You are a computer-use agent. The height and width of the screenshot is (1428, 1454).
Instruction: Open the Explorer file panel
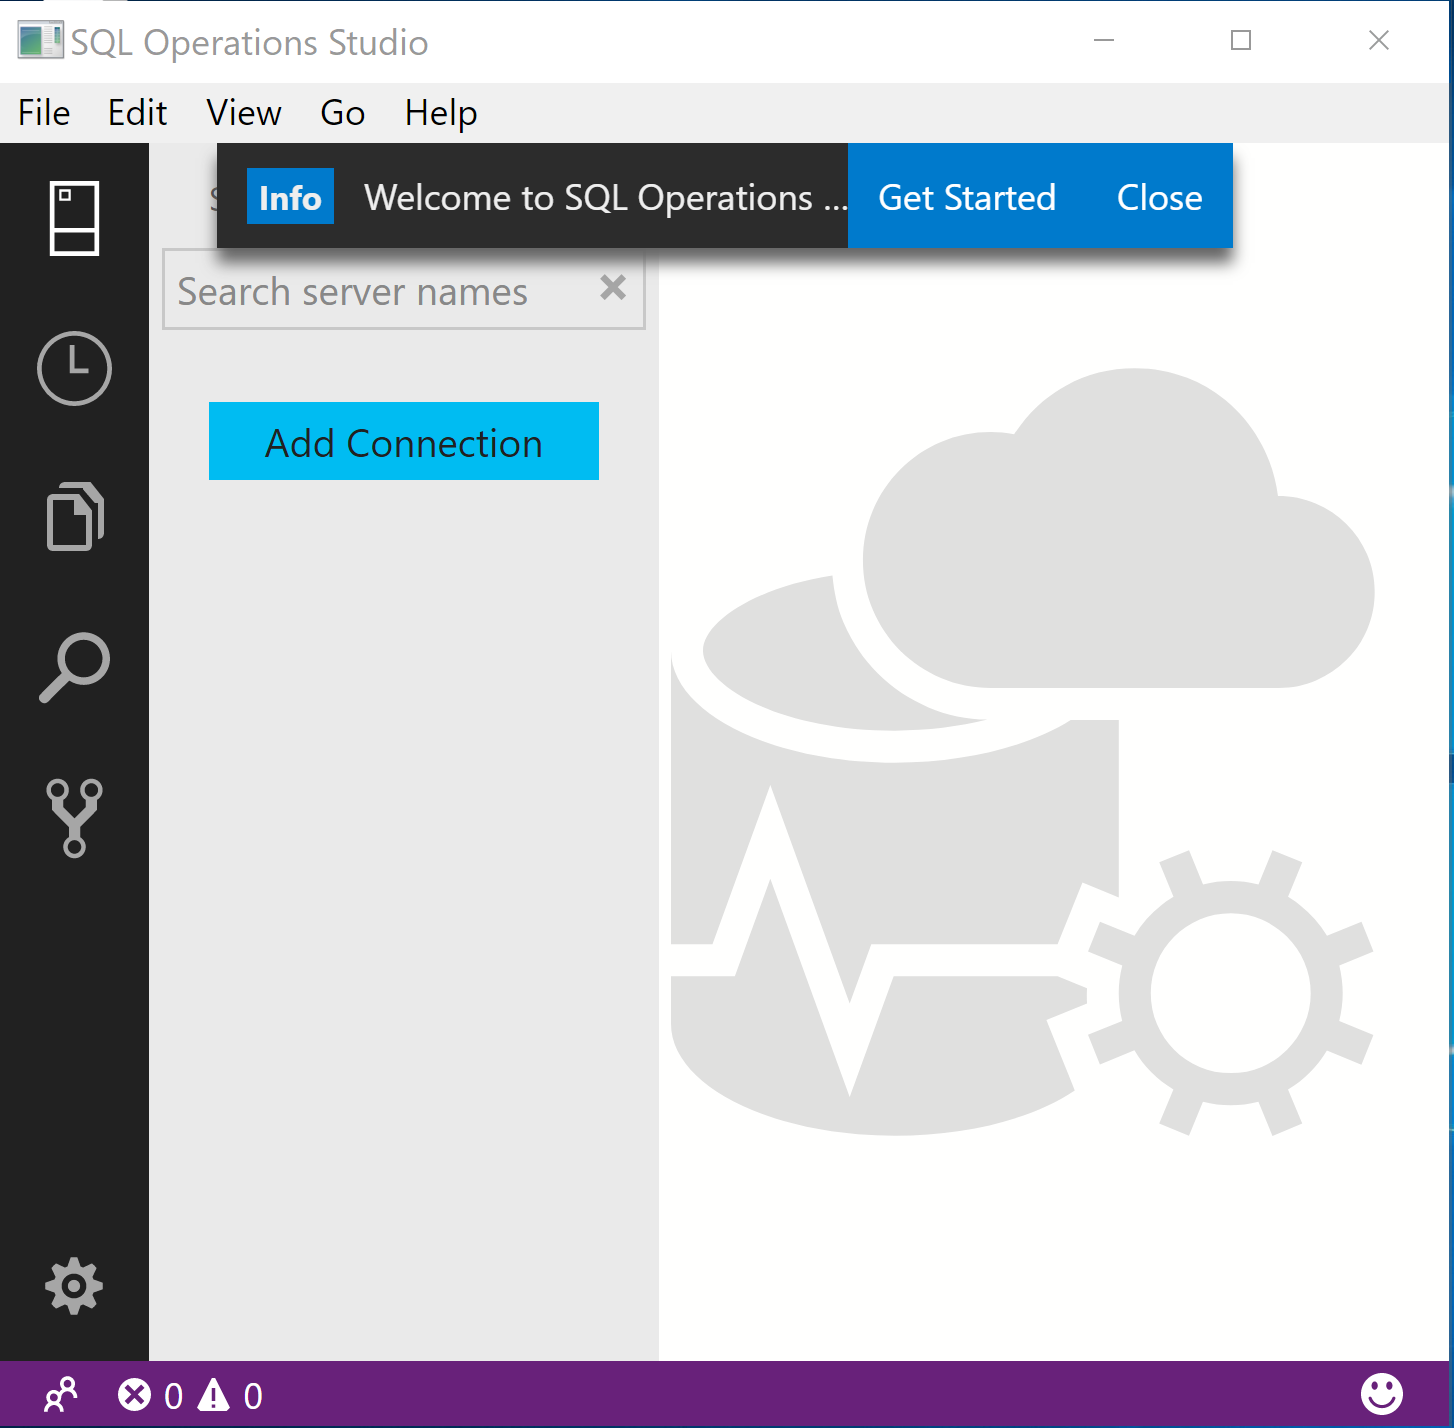[x=74, y=516]
